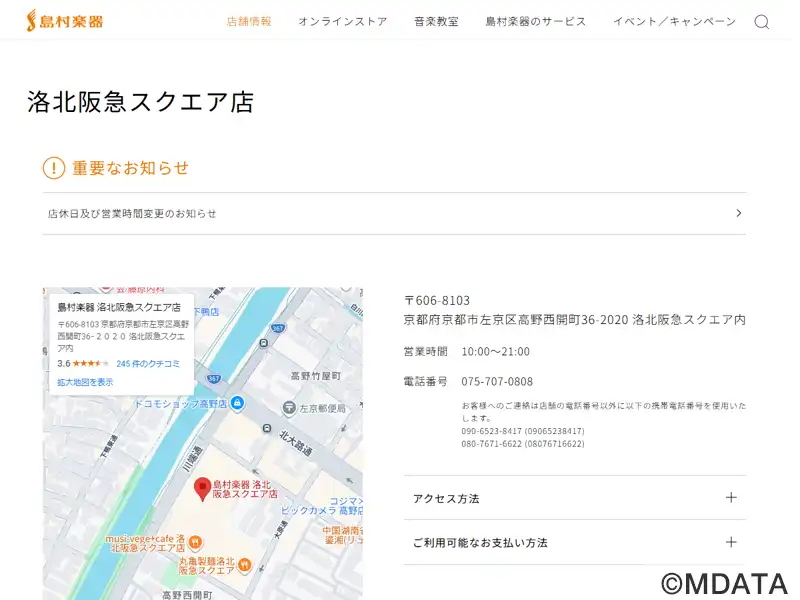Click the page title 洛北阪急スクエア店
The width and height of the screenshot is (800, 600).
pyautogui.click(x=140, y=102)
